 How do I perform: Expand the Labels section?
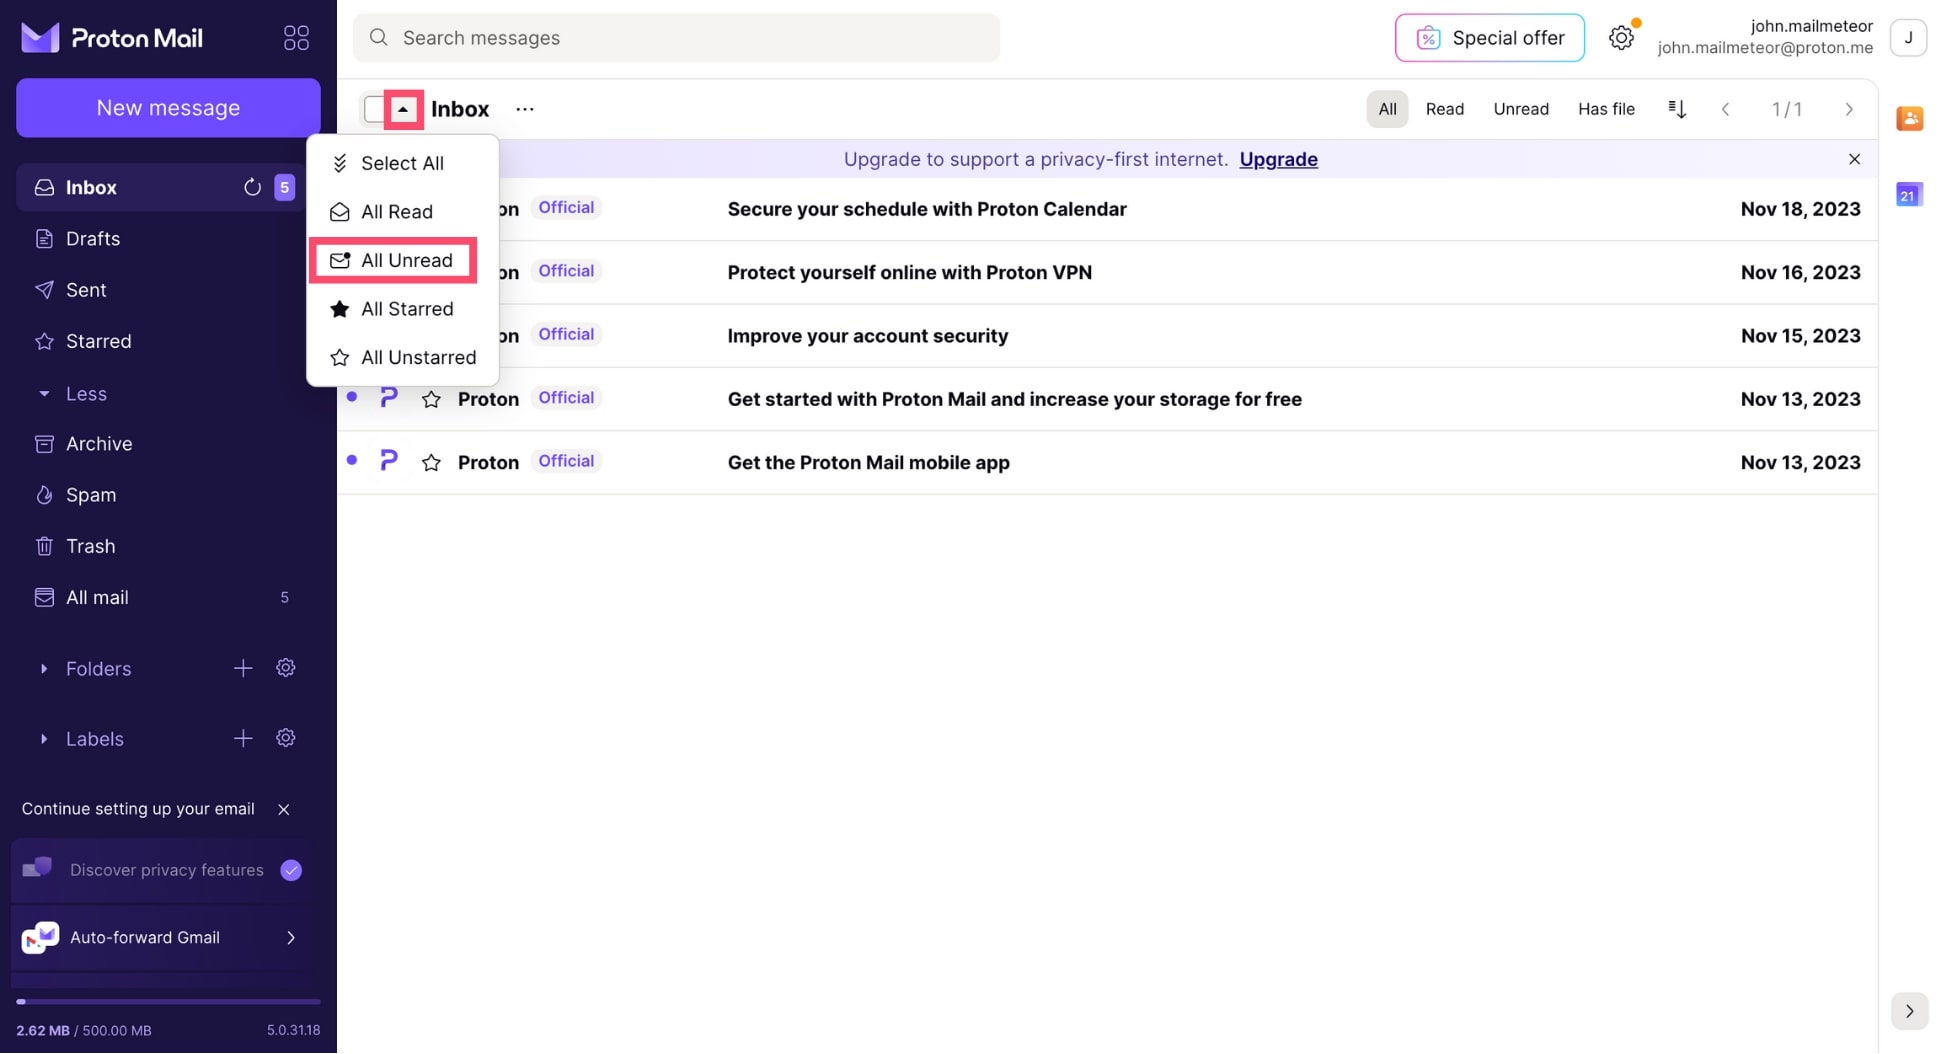(x=44, y=739)
